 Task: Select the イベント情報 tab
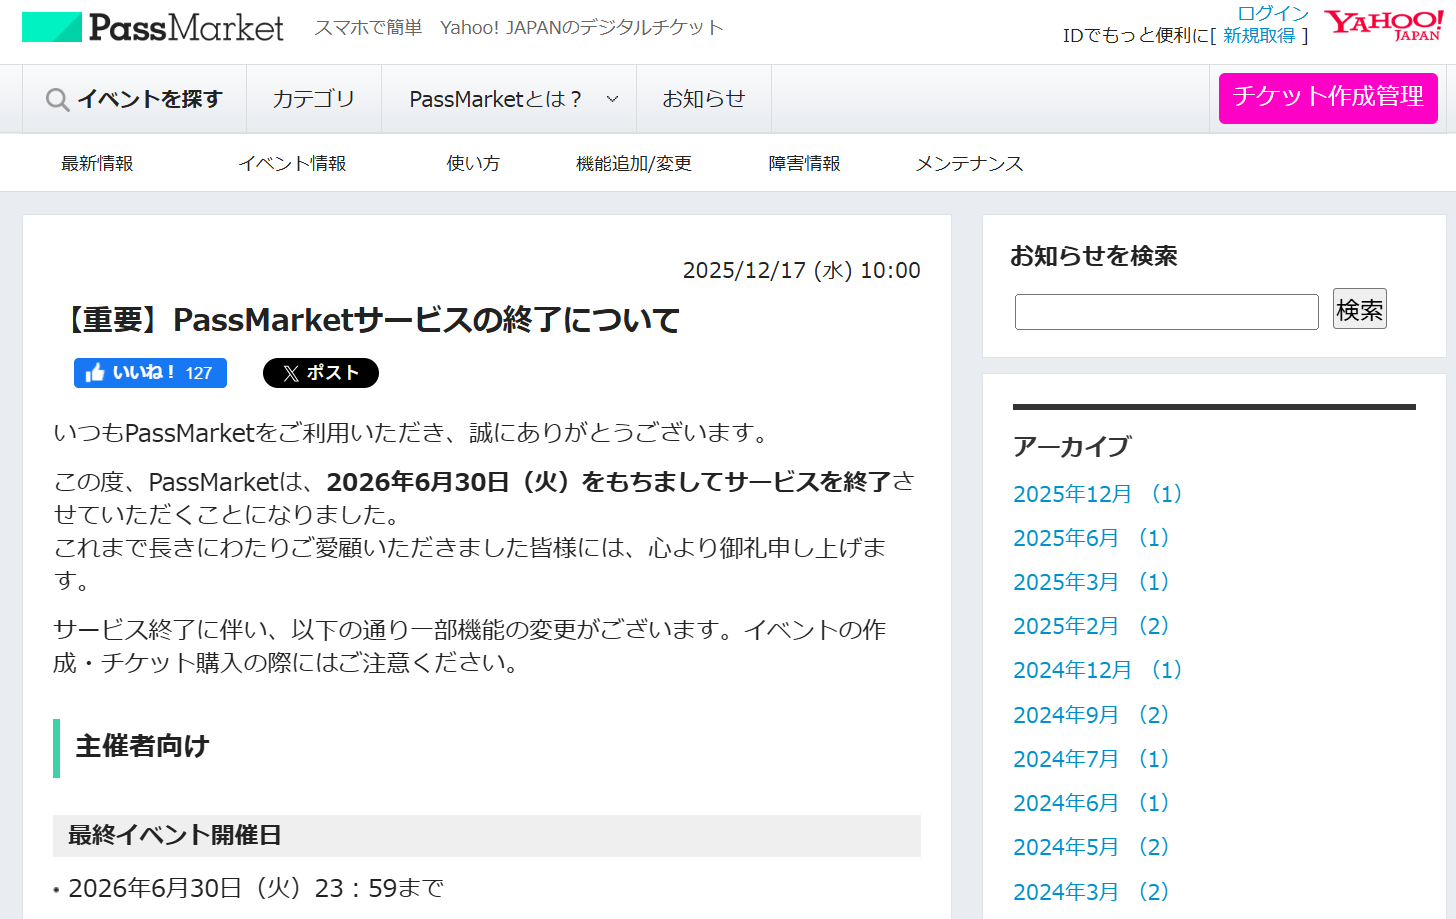(x=292, y=163)
